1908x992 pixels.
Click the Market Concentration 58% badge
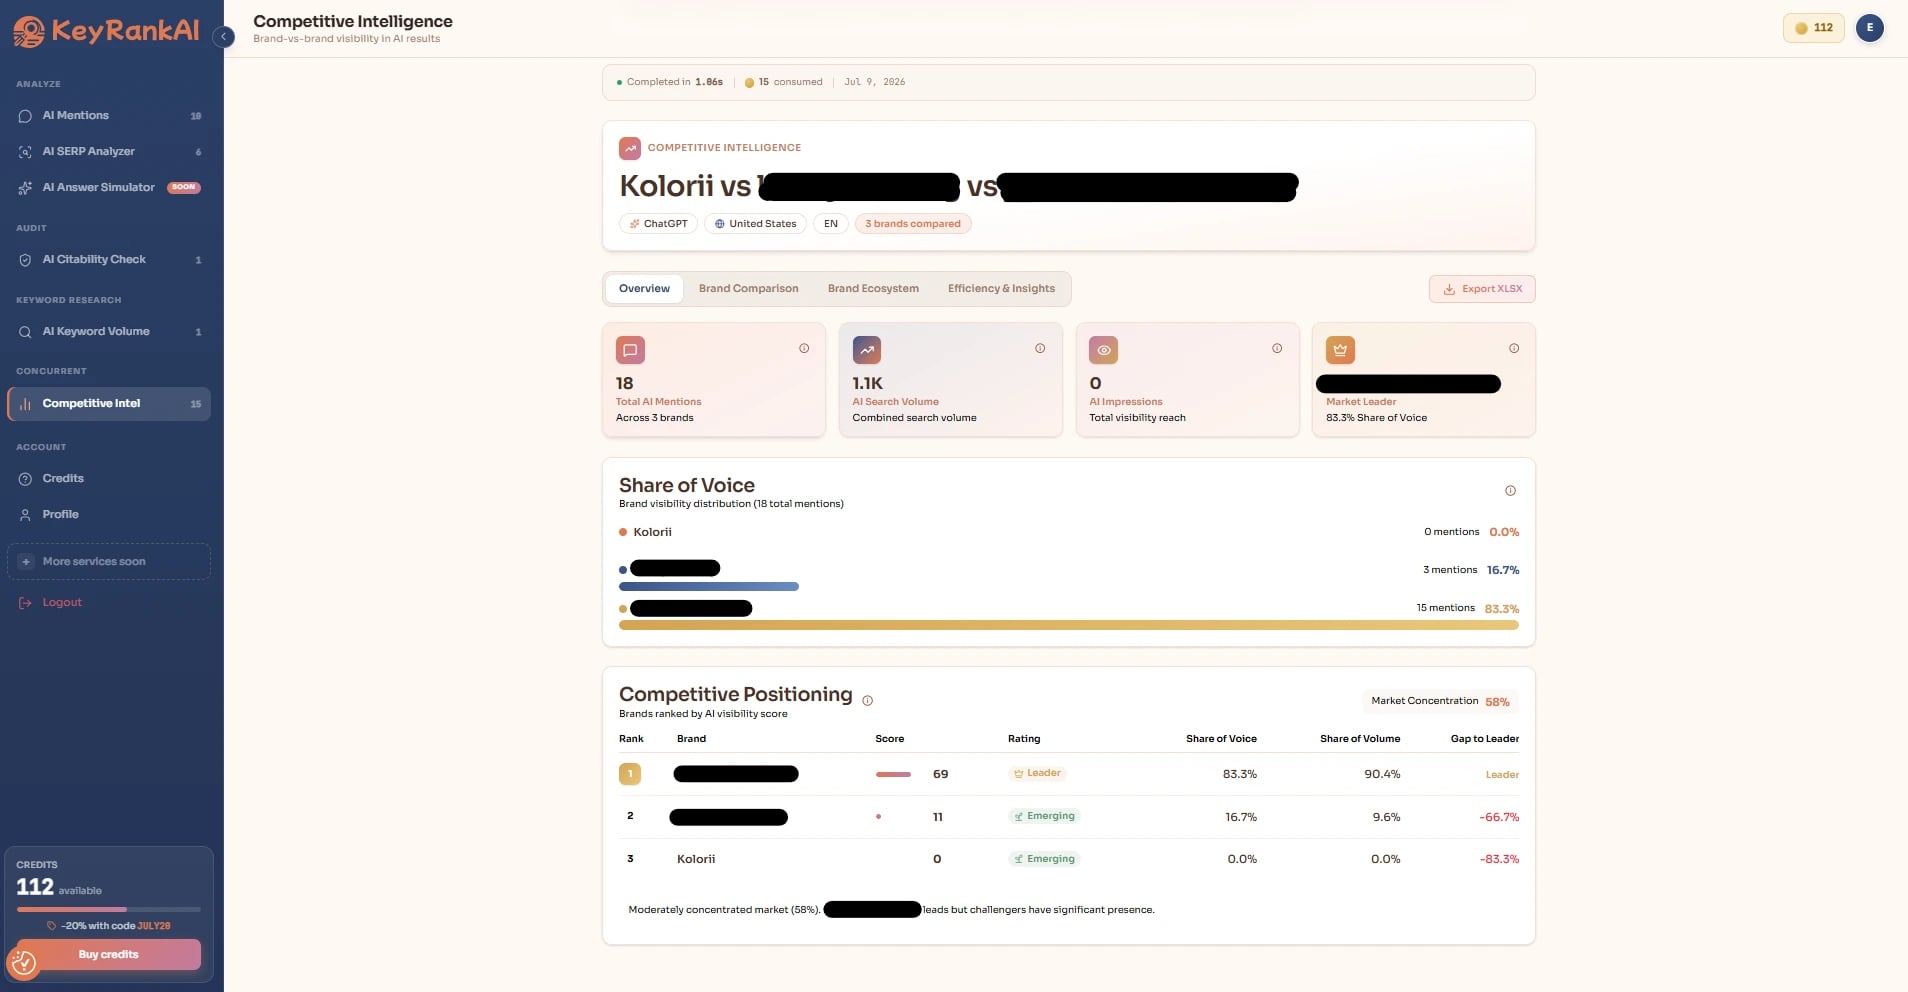pos(1440,702)
